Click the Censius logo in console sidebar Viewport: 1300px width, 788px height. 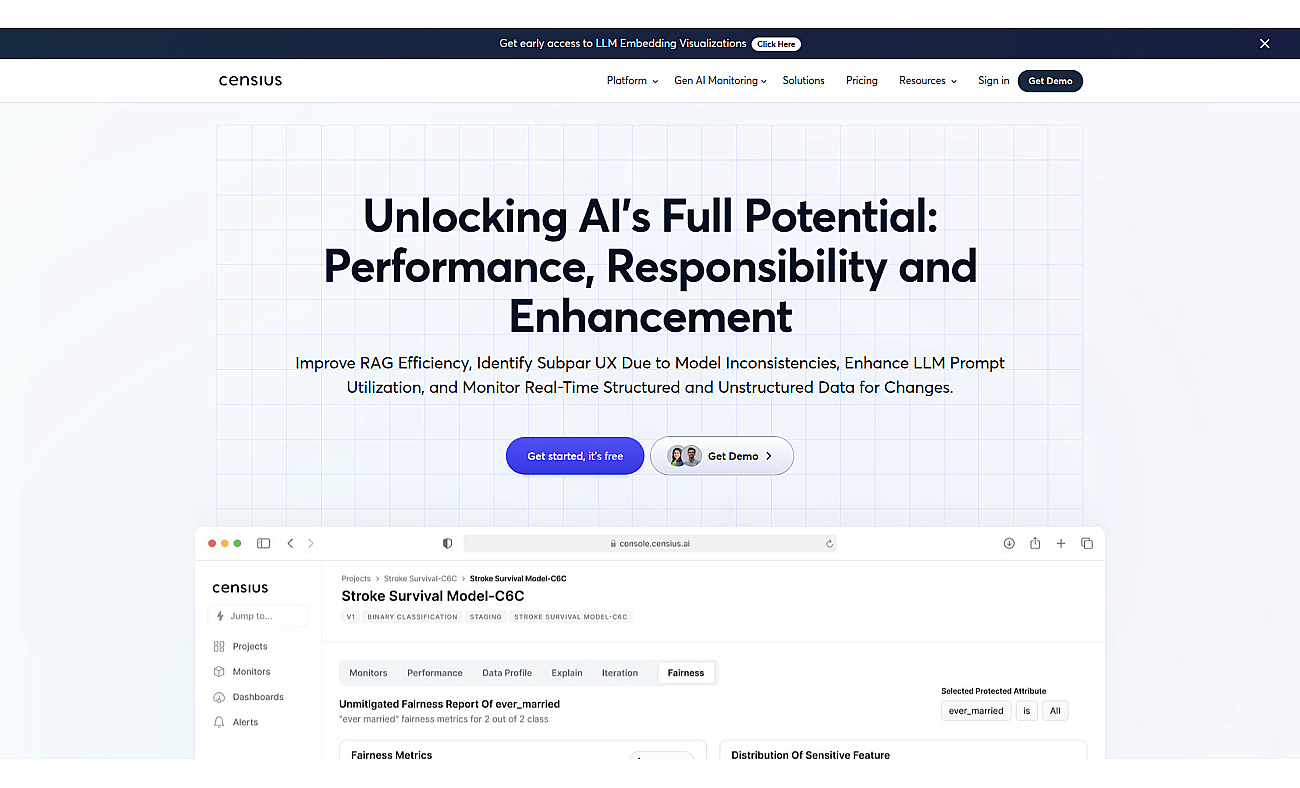coord(240,588)
